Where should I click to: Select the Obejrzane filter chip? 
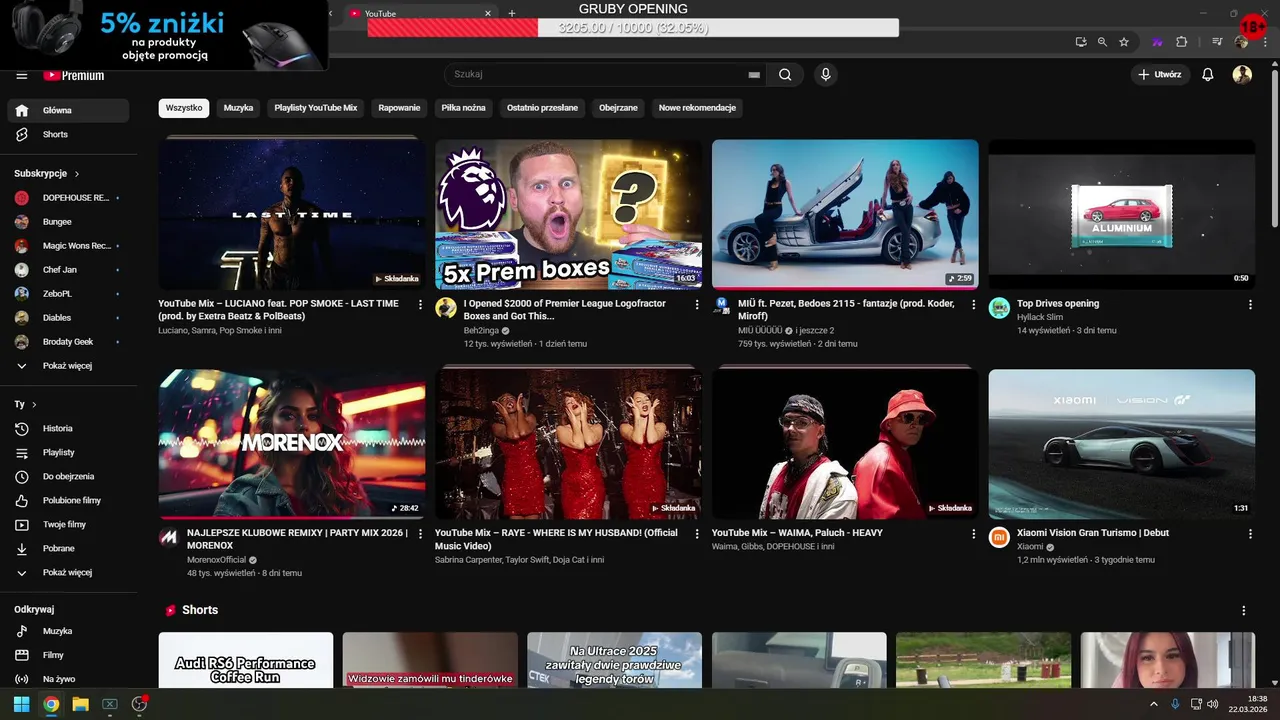618,108
